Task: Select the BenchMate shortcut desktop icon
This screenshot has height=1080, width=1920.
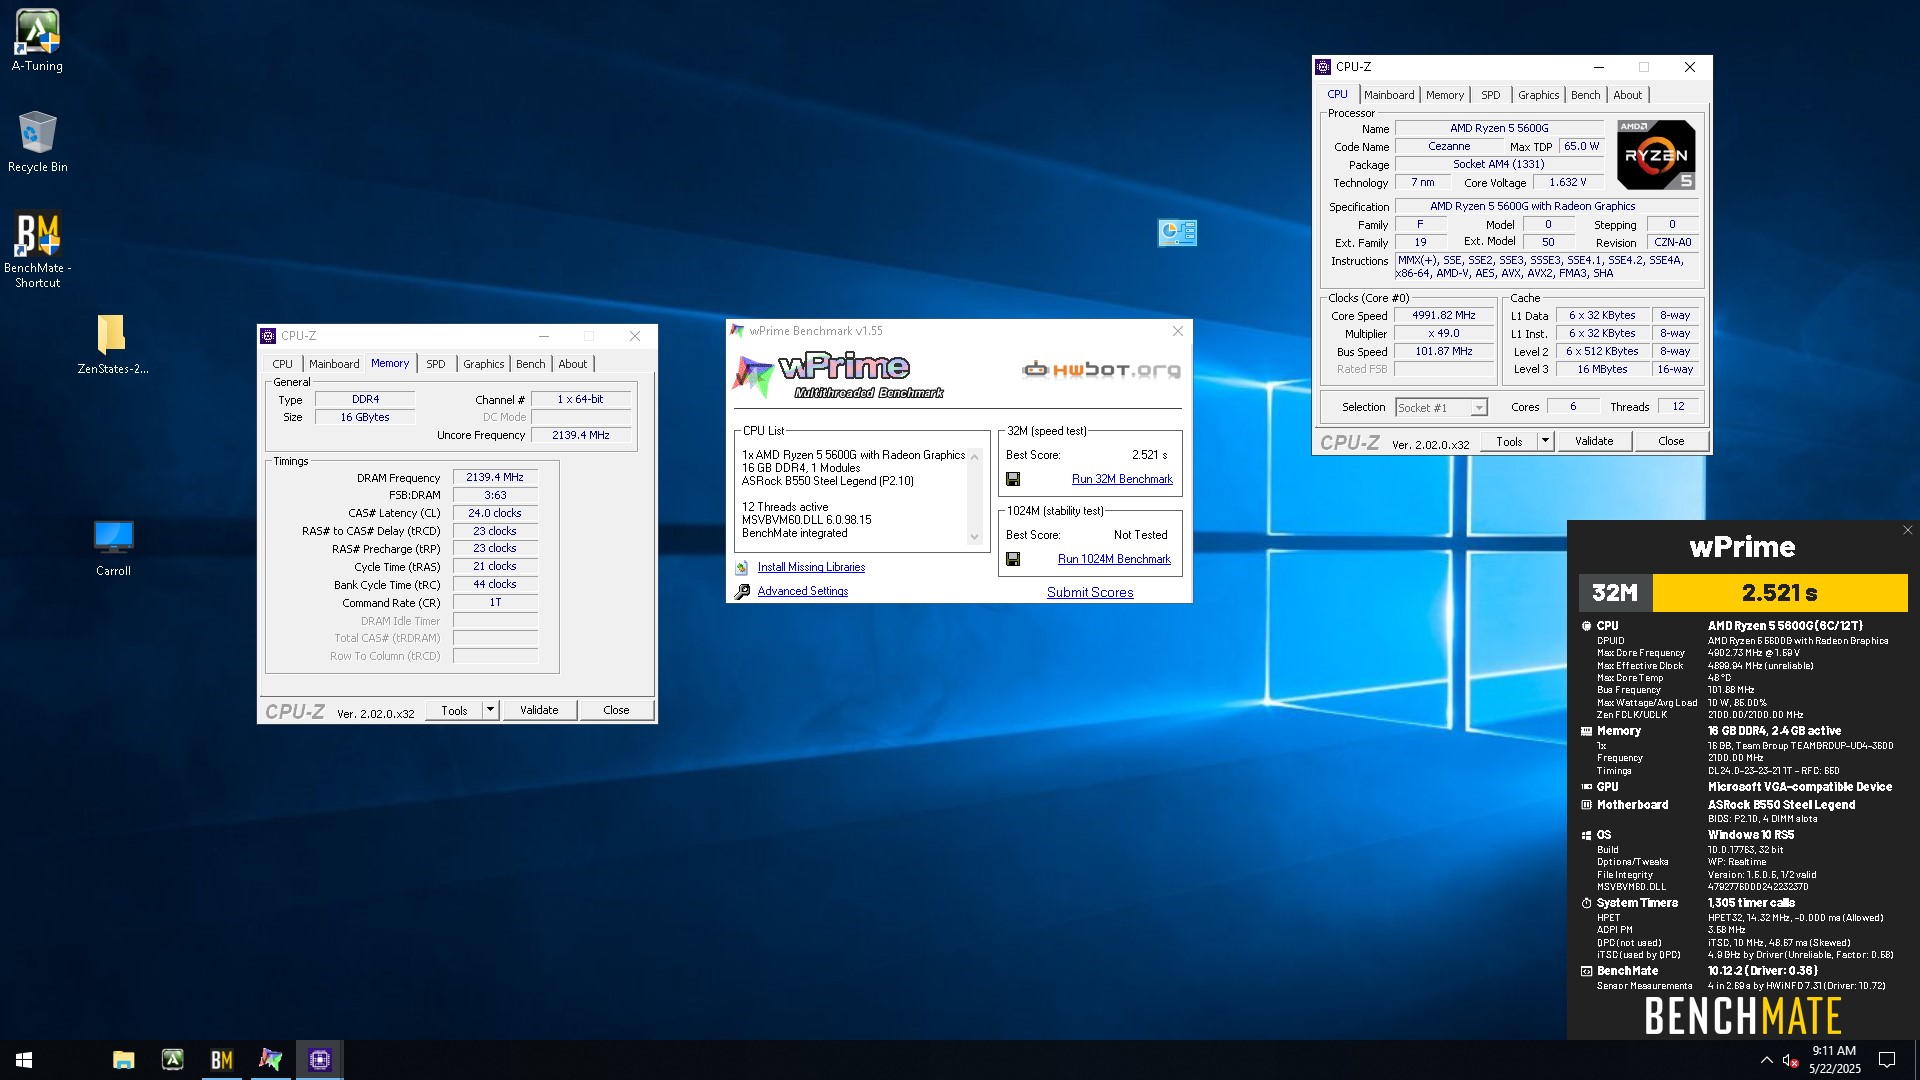Action: pos(37,250)
